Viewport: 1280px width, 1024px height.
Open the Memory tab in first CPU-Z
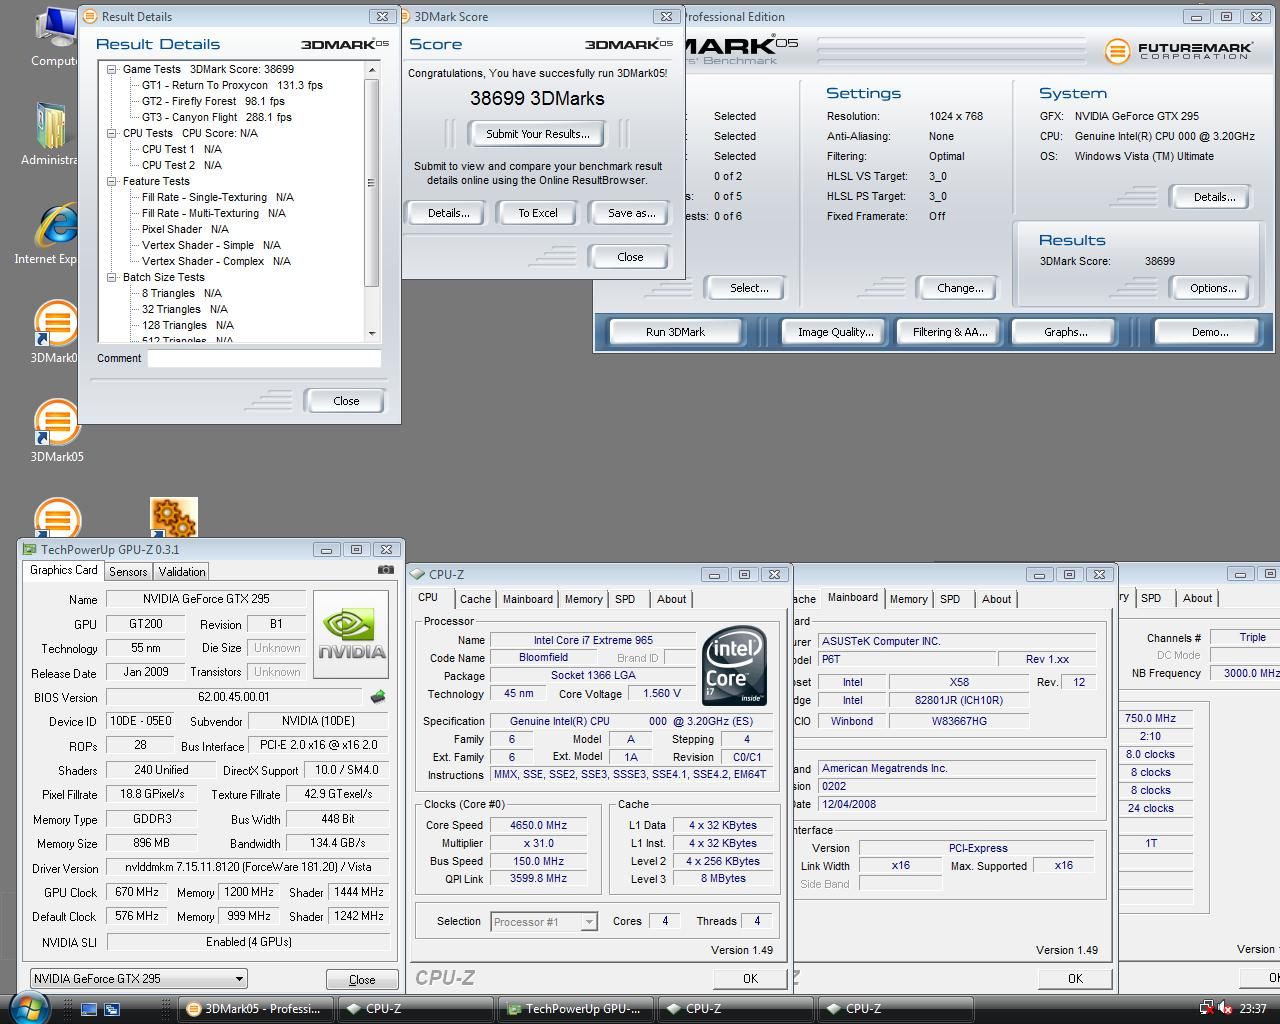tap(583, 599)
